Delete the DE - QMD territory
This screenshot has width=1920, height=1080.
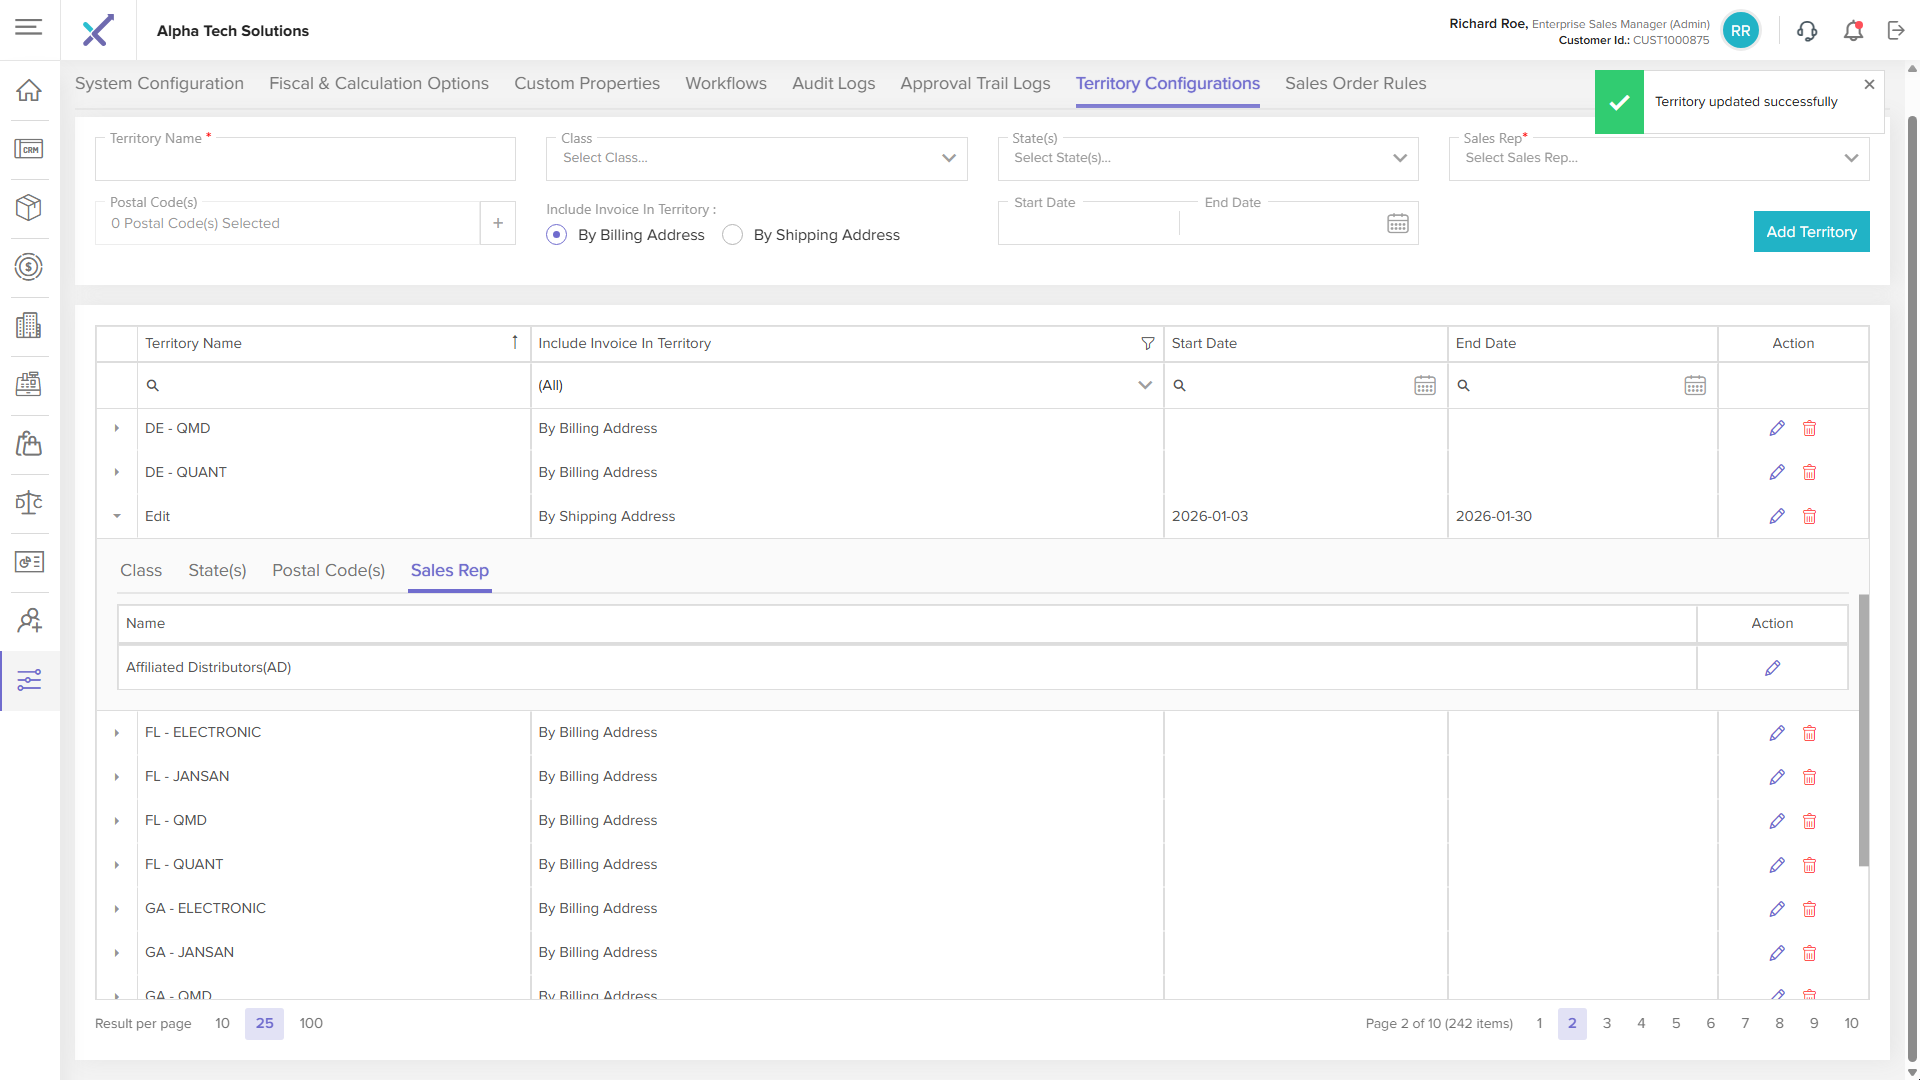point(1809,428)
